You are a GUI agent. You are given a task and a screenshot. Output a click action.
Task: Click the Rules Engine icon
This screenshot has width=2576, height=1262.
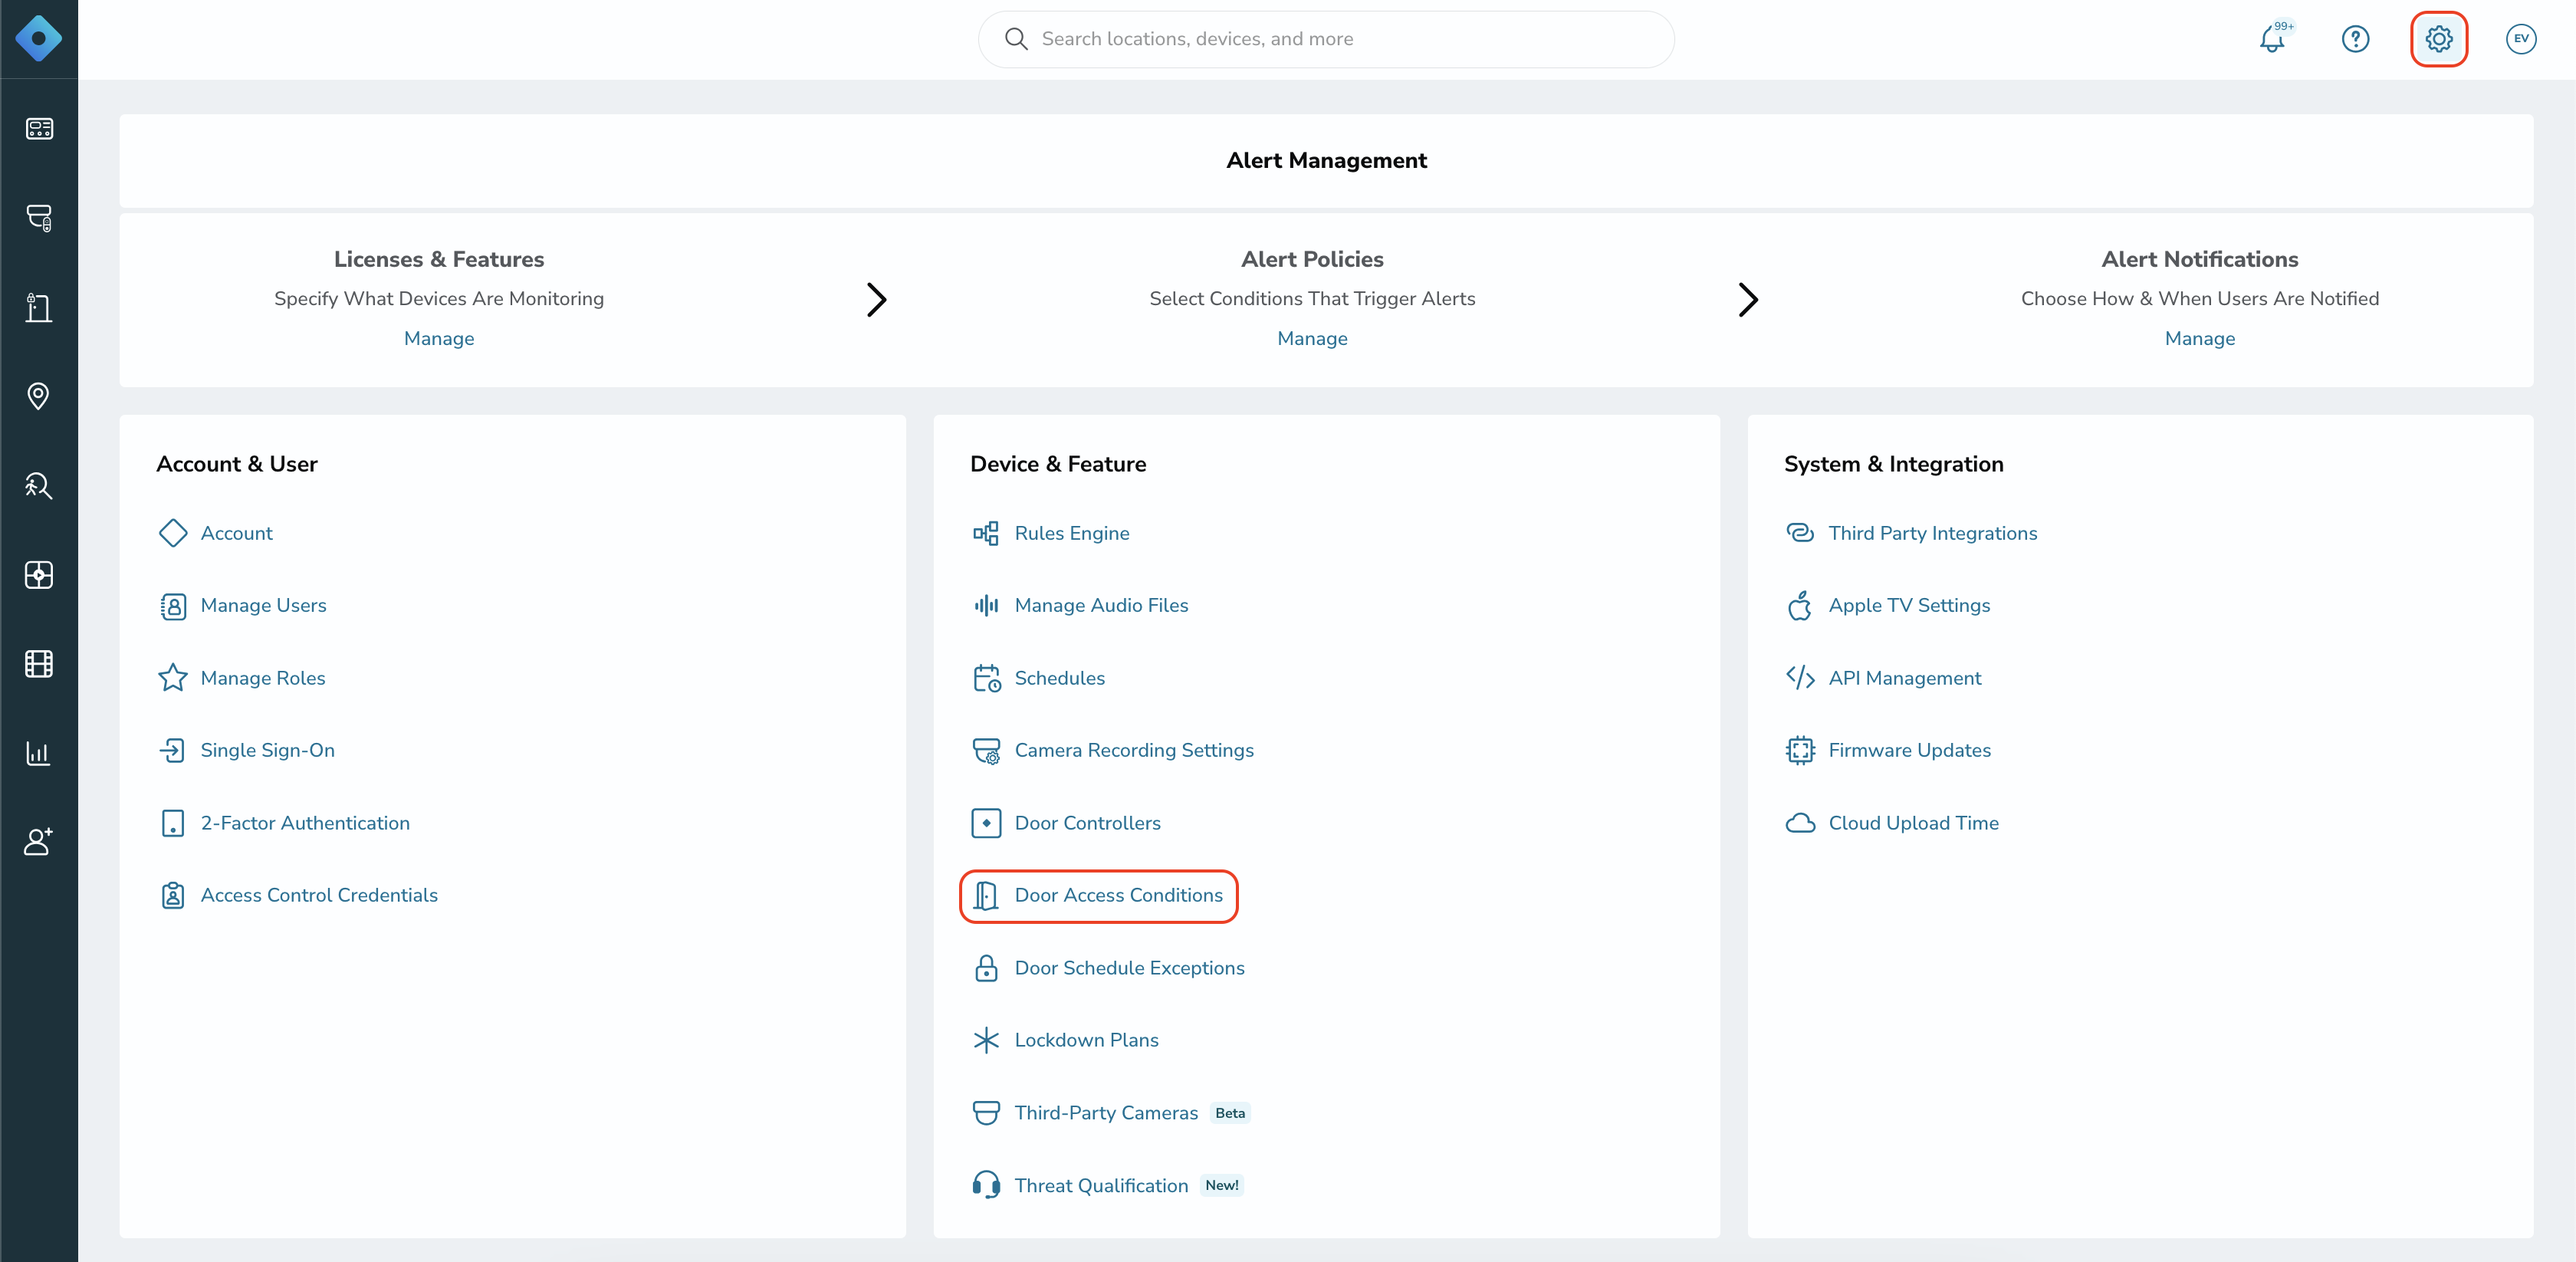coord(986,533)
